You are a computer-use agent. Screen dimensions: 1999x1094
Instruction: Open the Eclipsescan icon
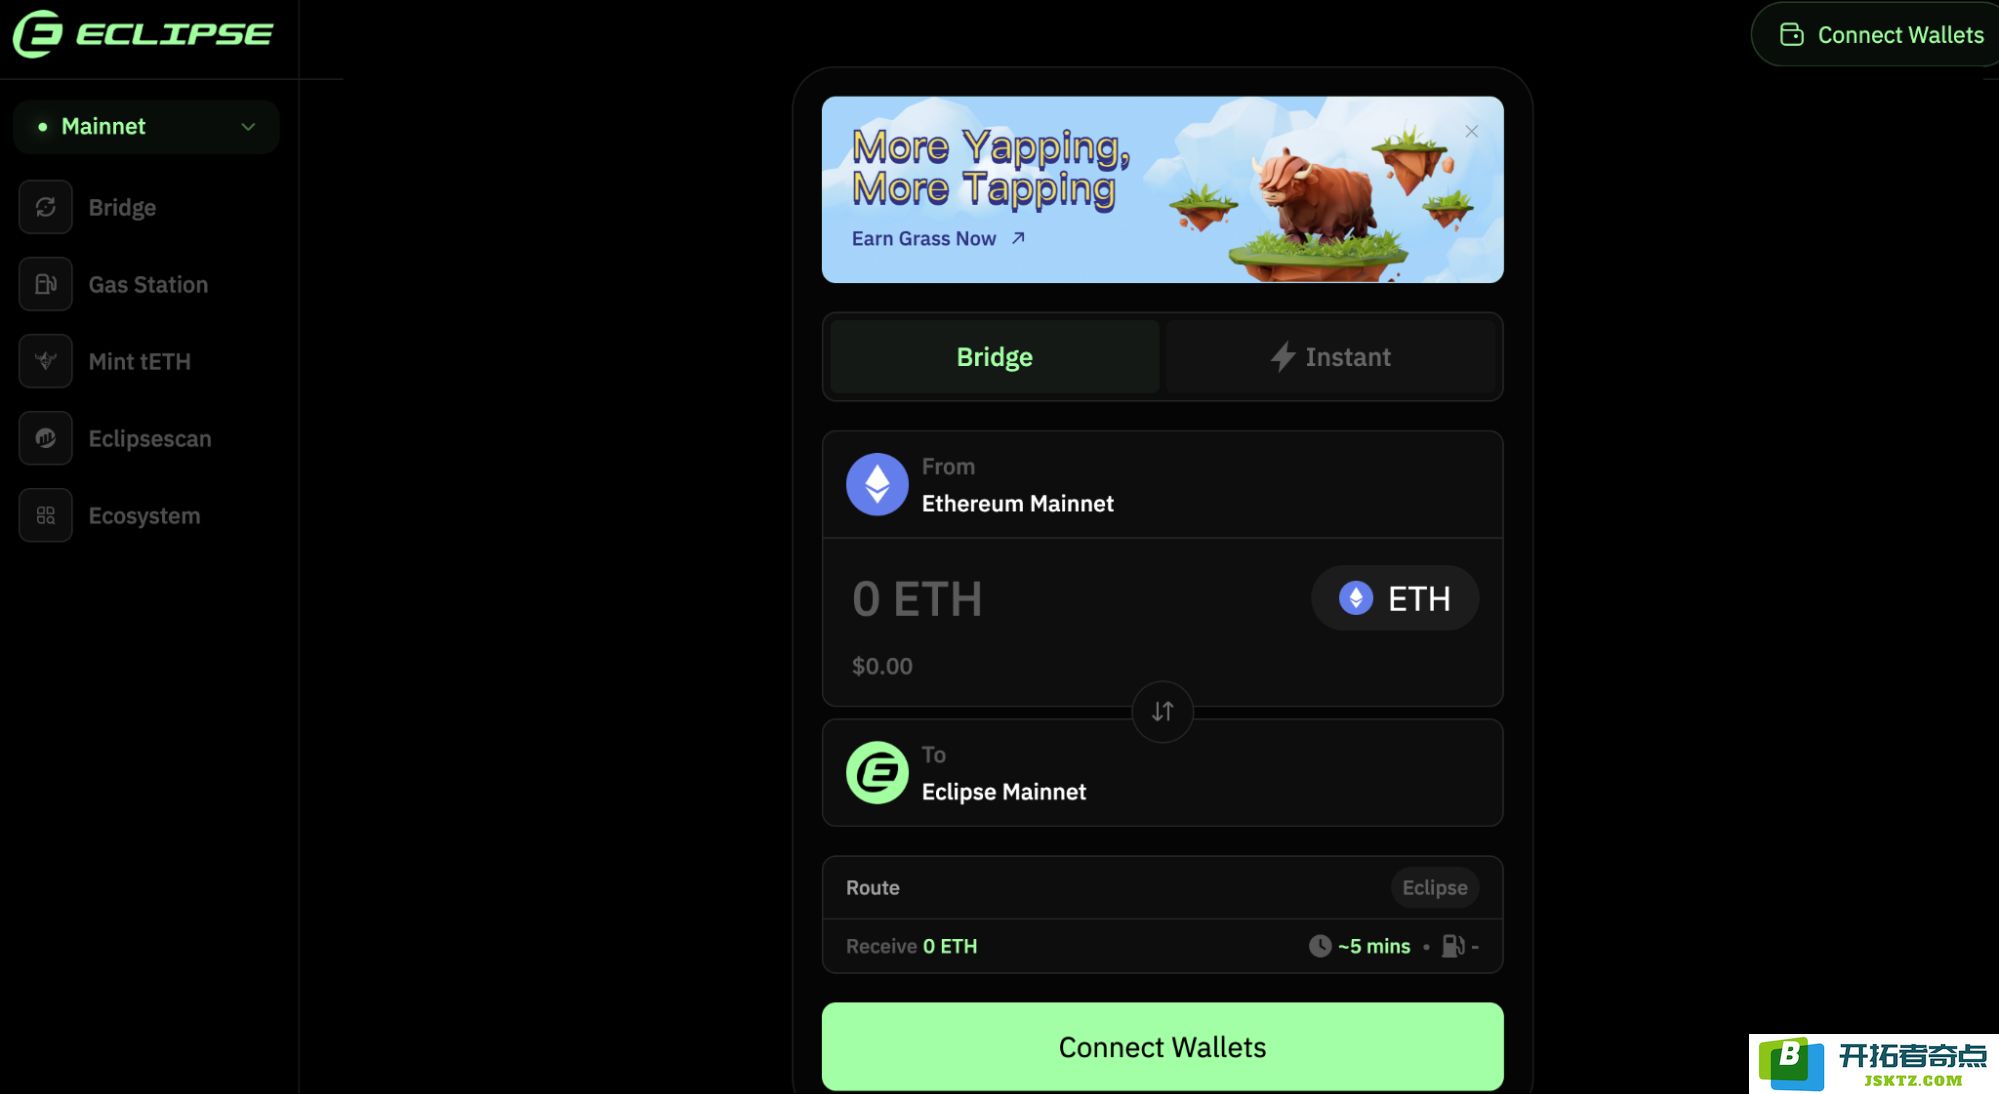click(45, 438)
